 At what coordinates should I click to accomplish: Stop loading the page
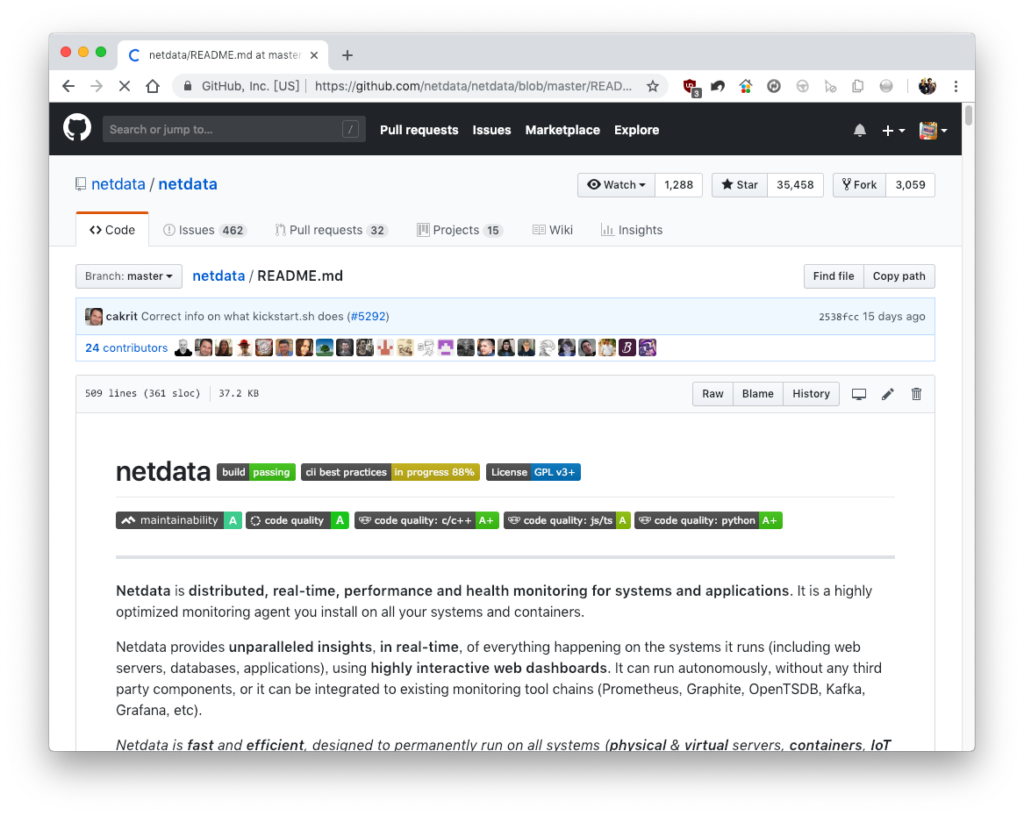[x=125, y=86]
